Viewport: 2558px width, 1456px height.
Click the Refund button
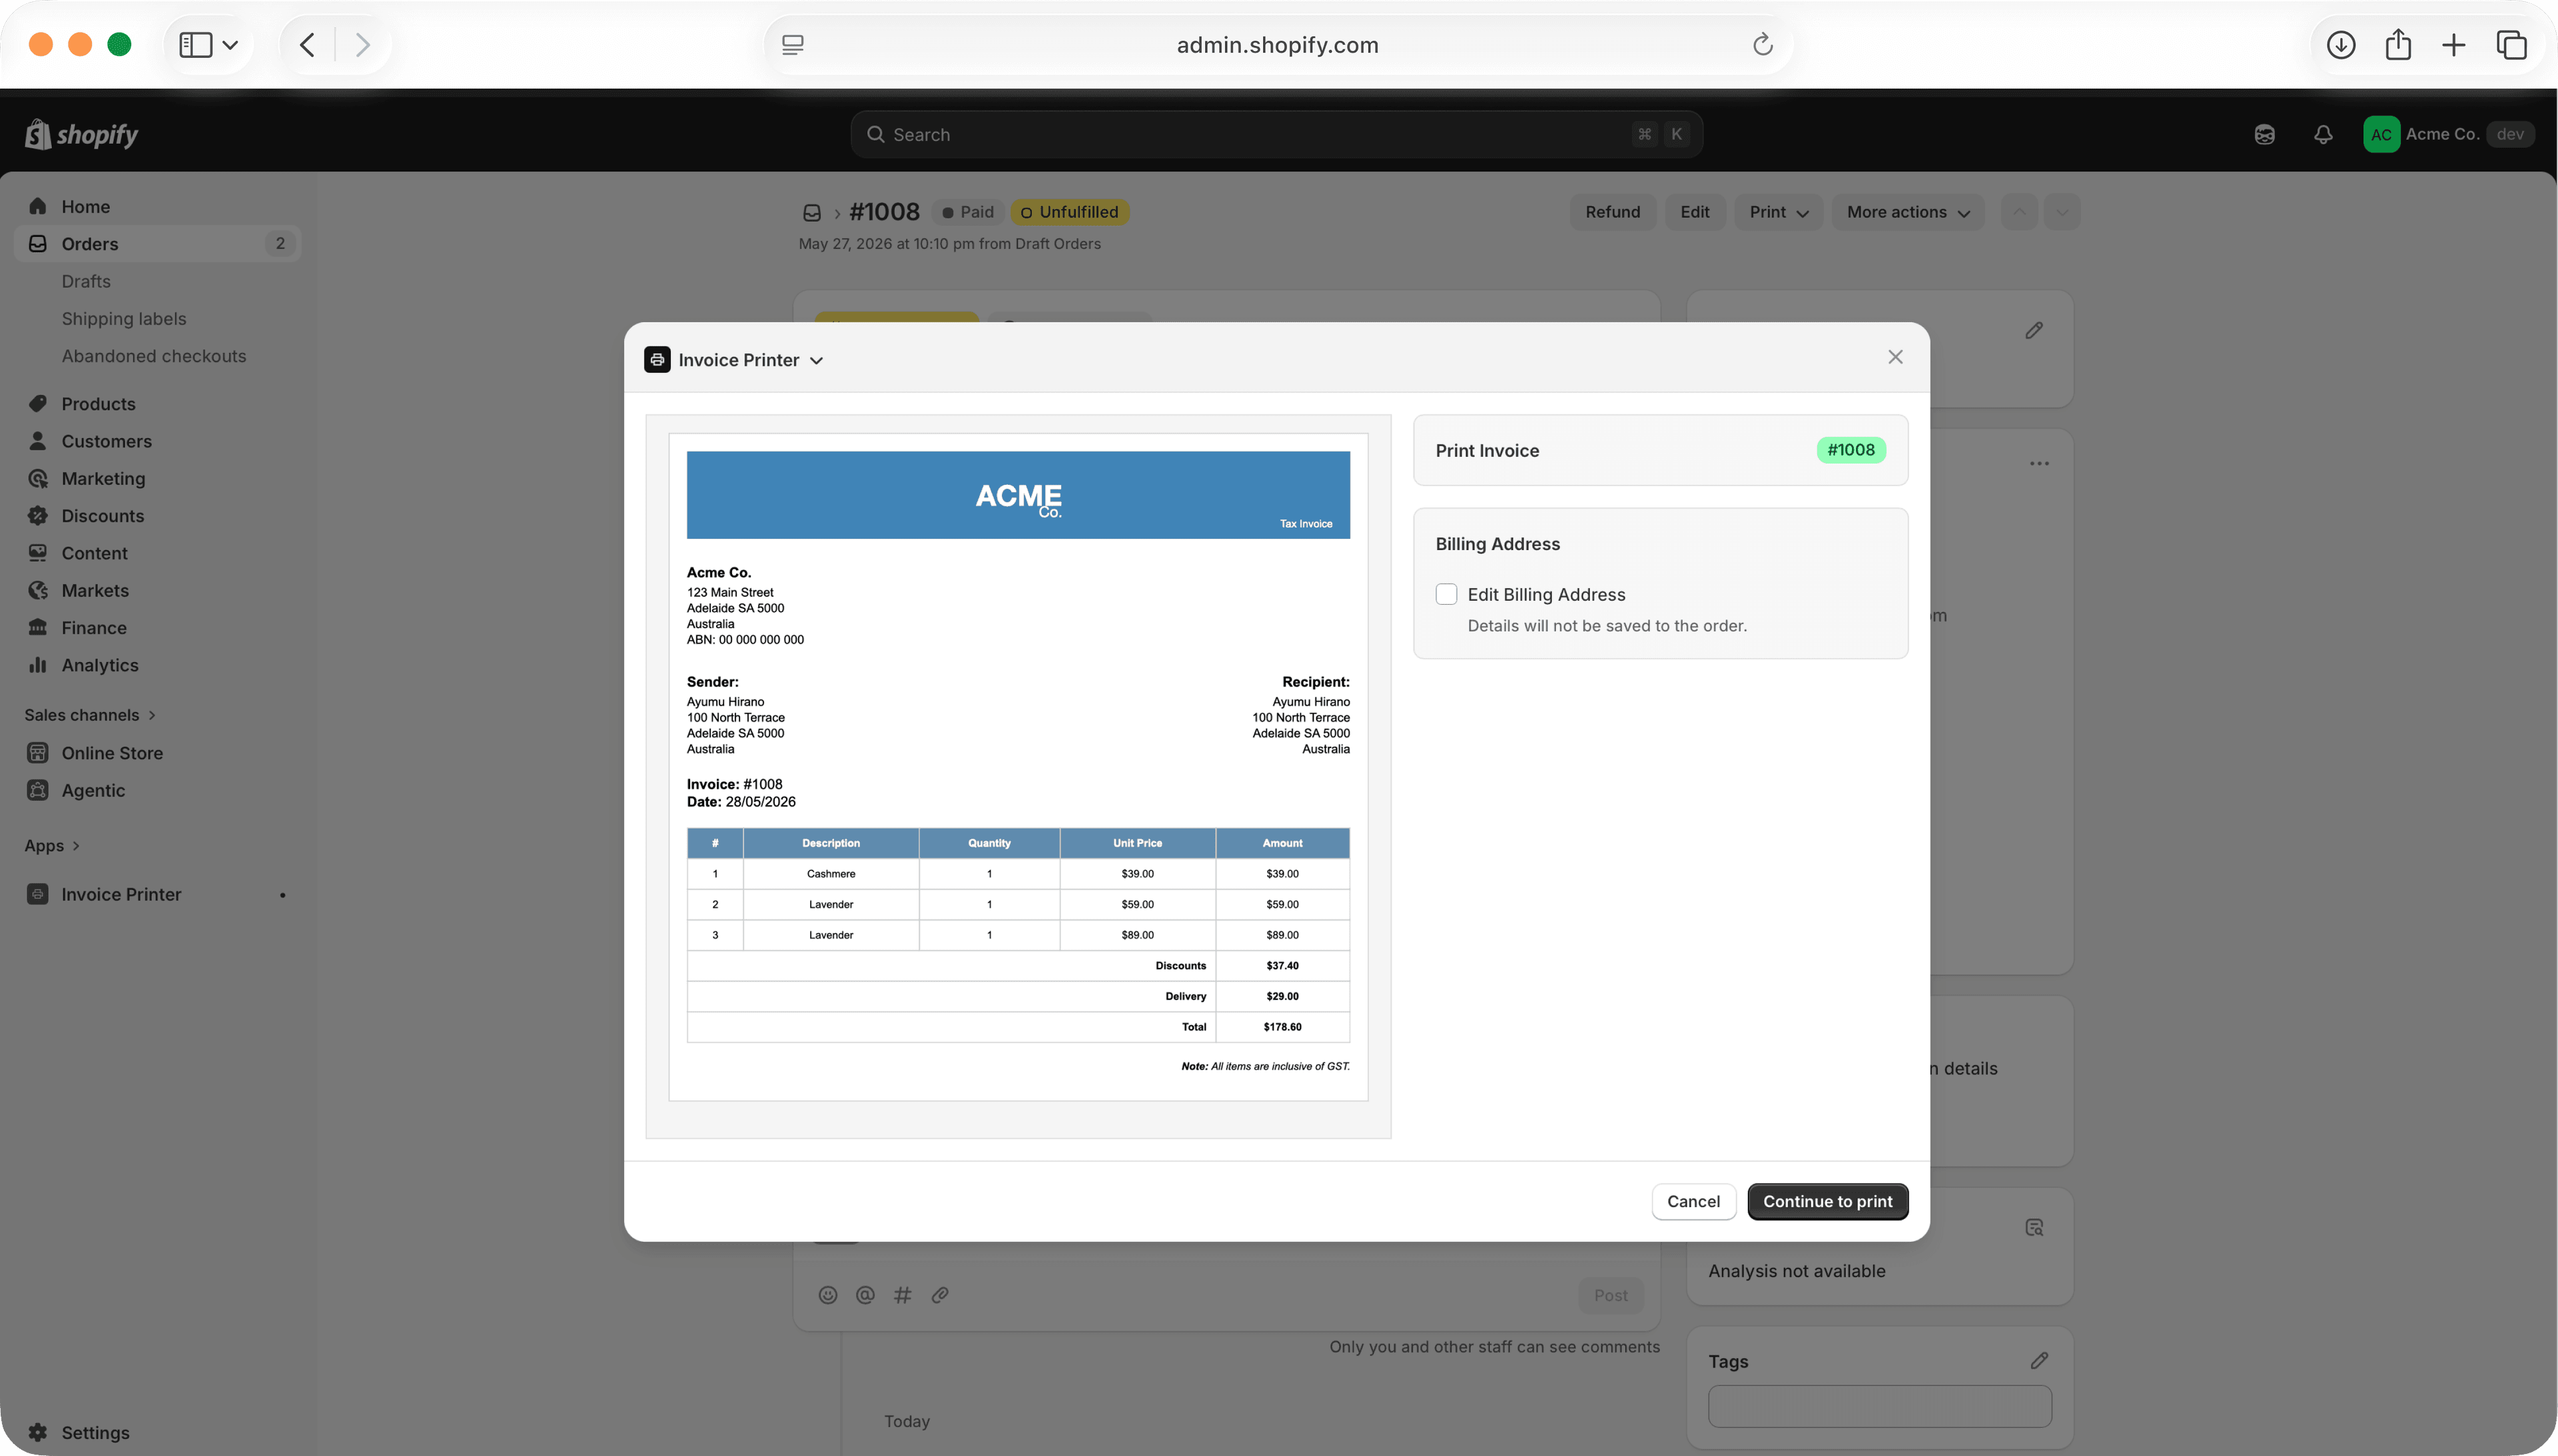pyautogui.click(x=1612, y=212)
